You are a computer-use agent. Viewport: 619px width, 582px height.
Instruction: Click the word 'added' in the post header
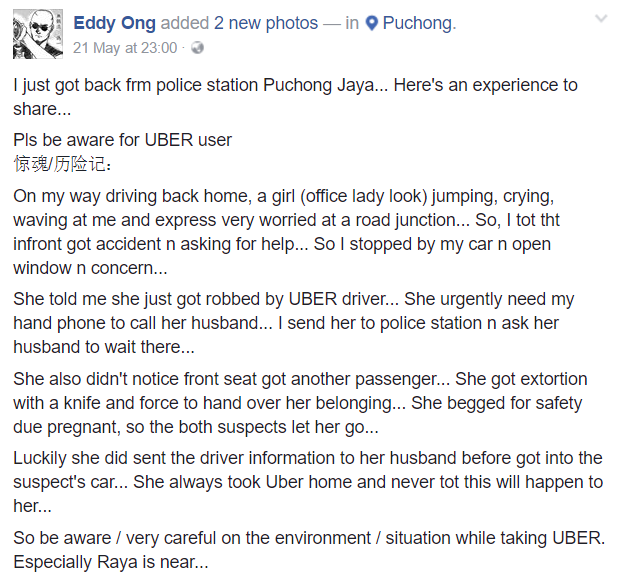point(184,23)
